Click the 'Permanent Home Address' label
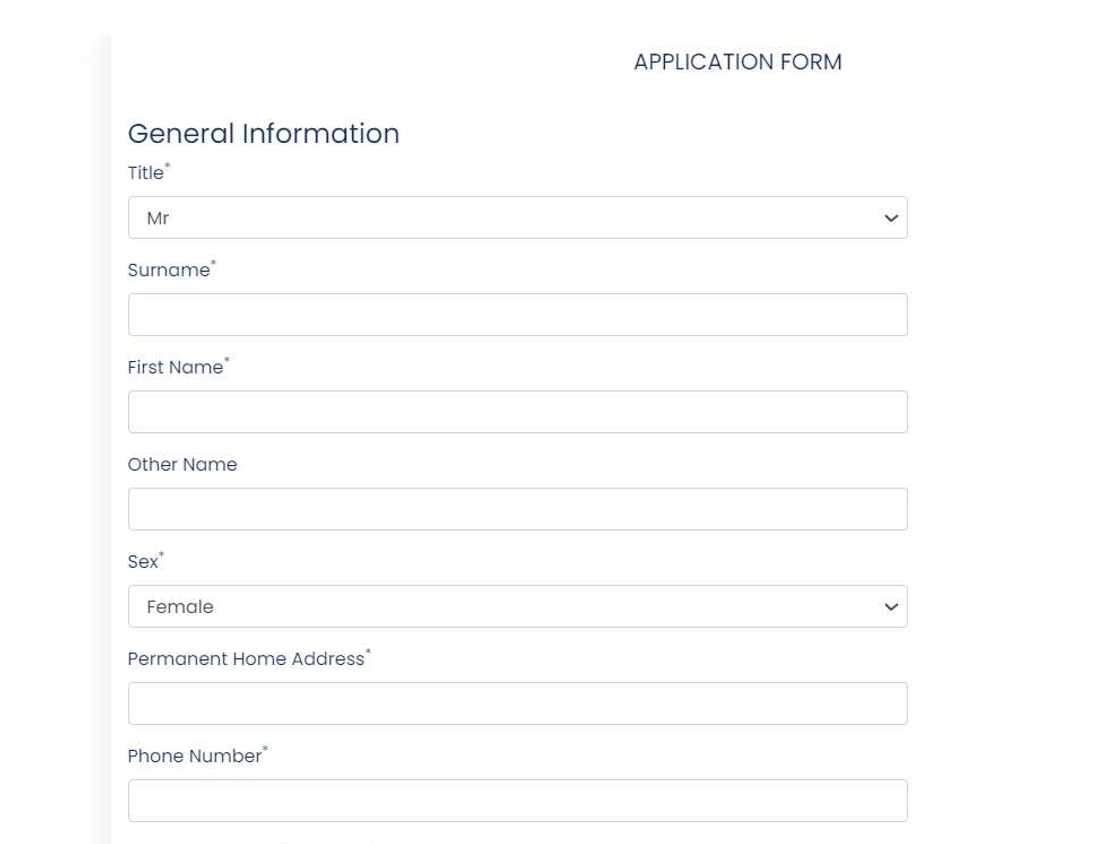The height and width of the screenshot is (844, 1120). [246, 659]
